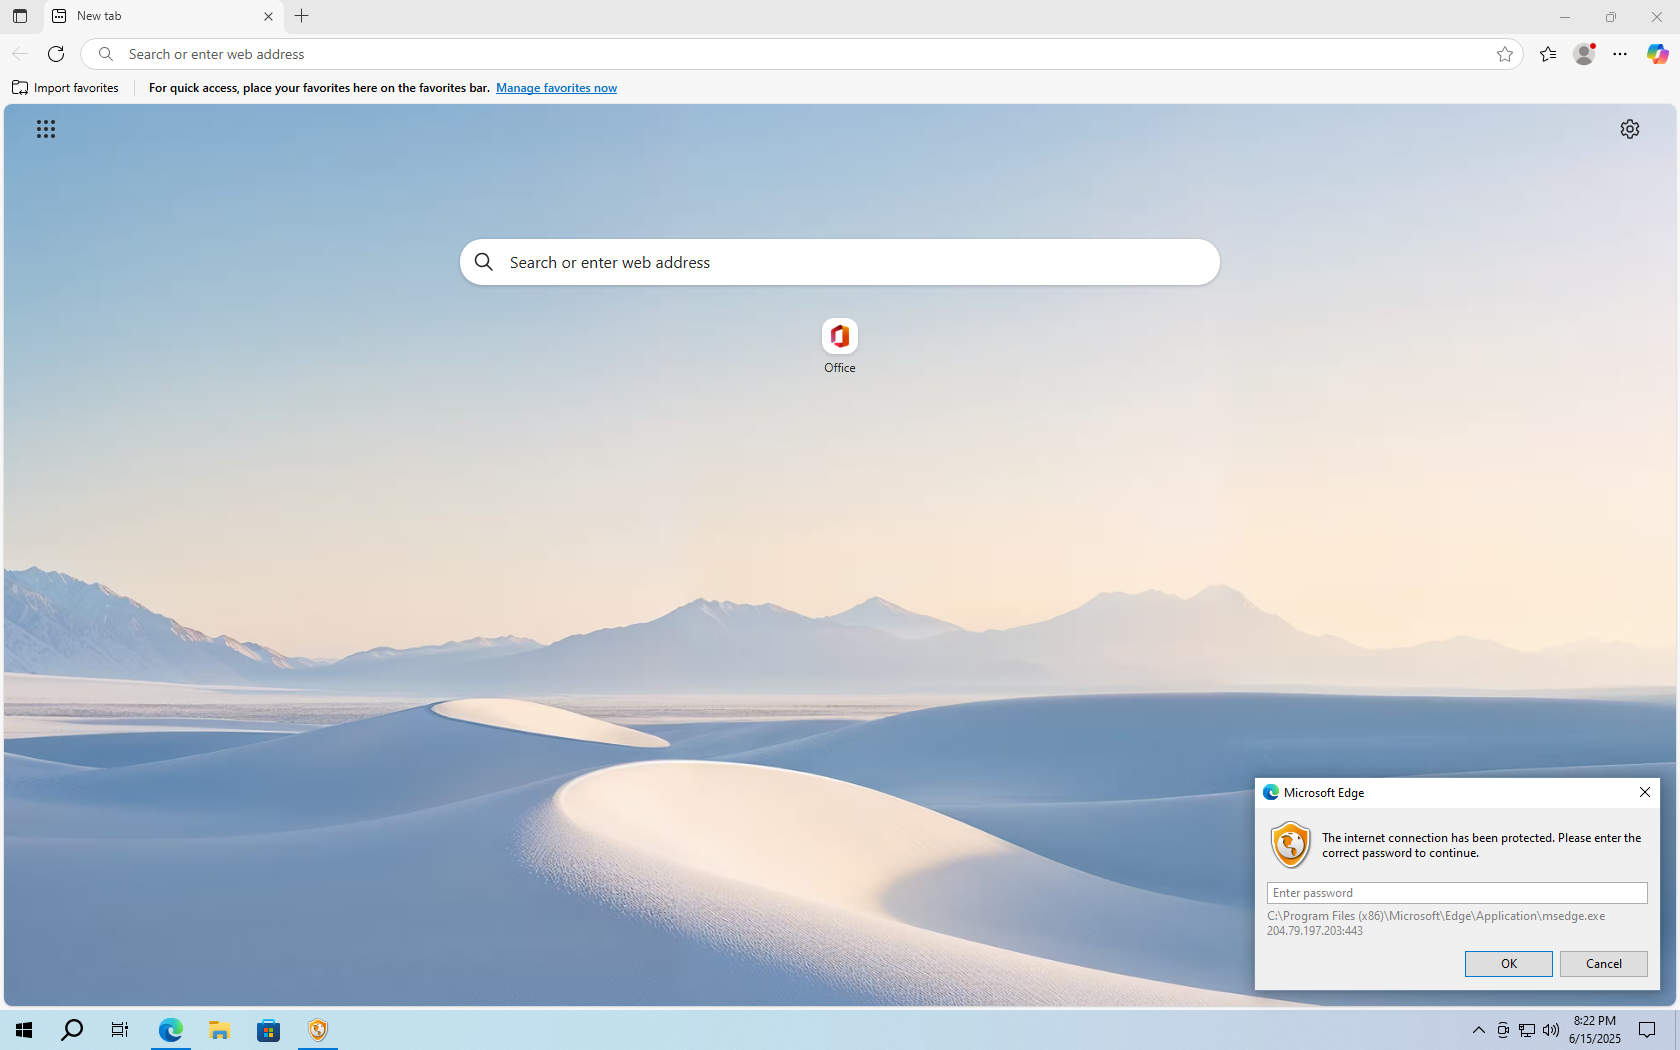Open page settings gear on new tab

pos(1630,129)
